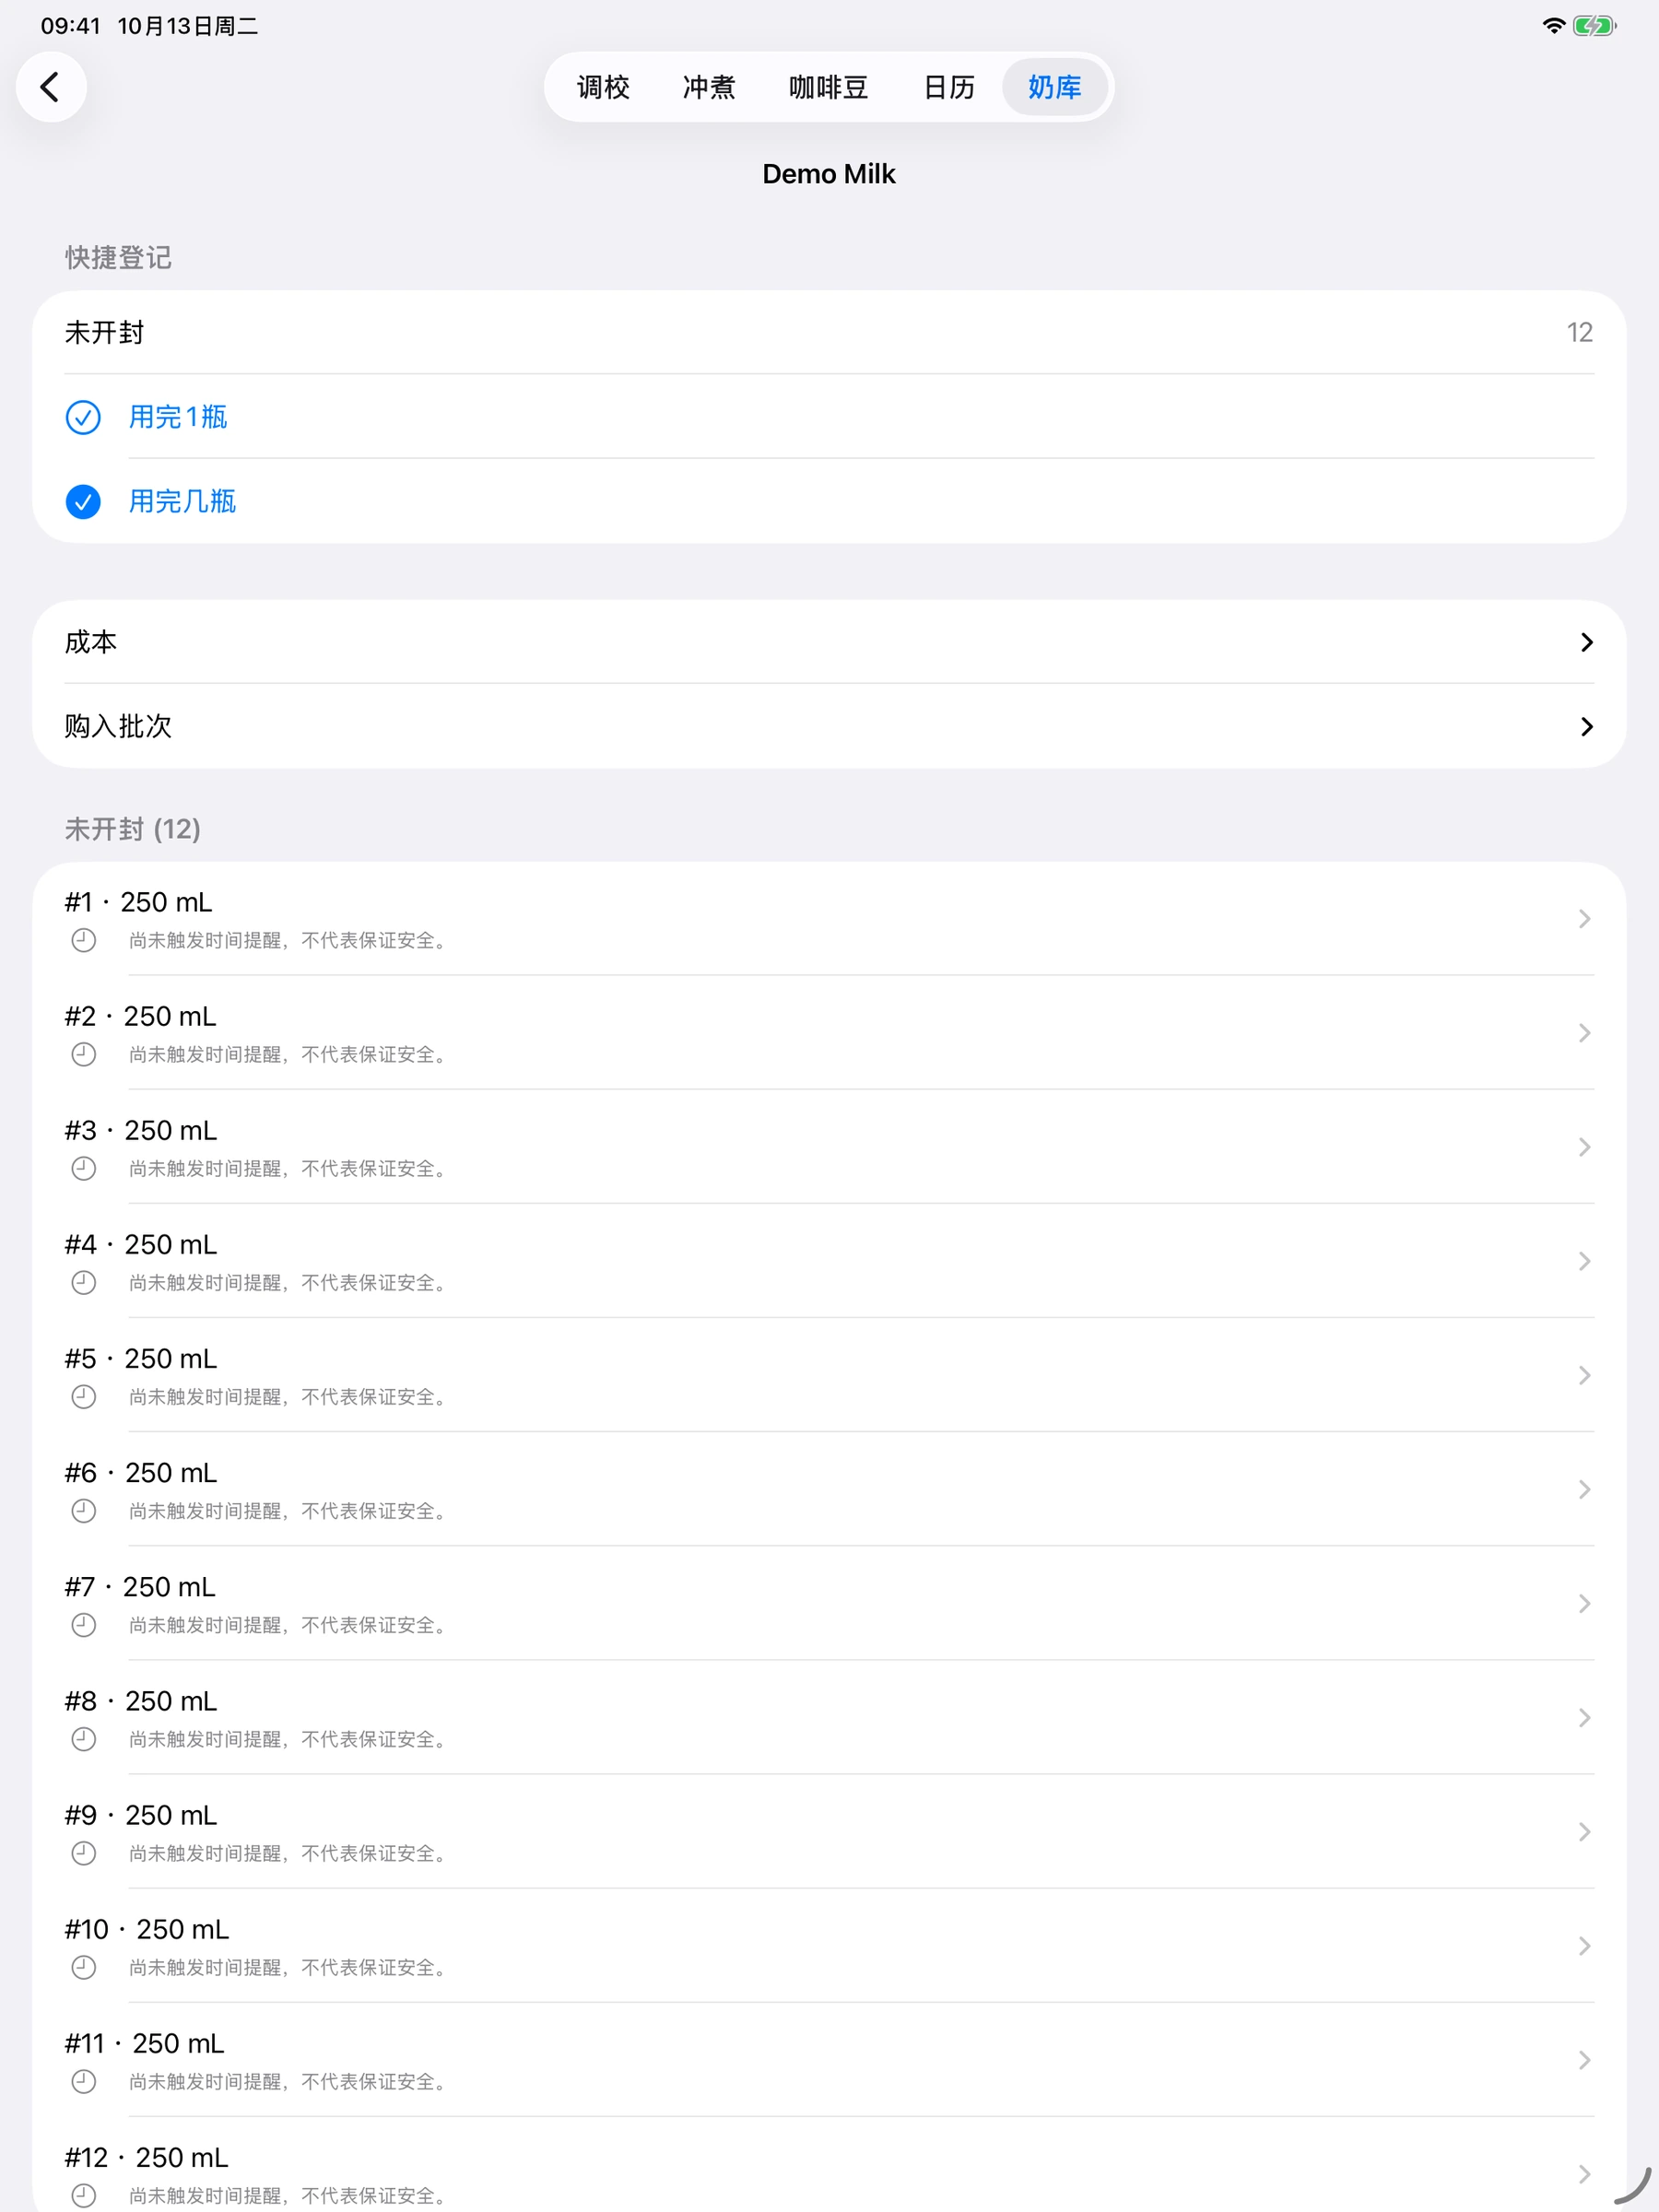Click the clock icon on row #8
Image resolution: width=1659 pixels, height=2212 pixels.
pos(84,1739)
